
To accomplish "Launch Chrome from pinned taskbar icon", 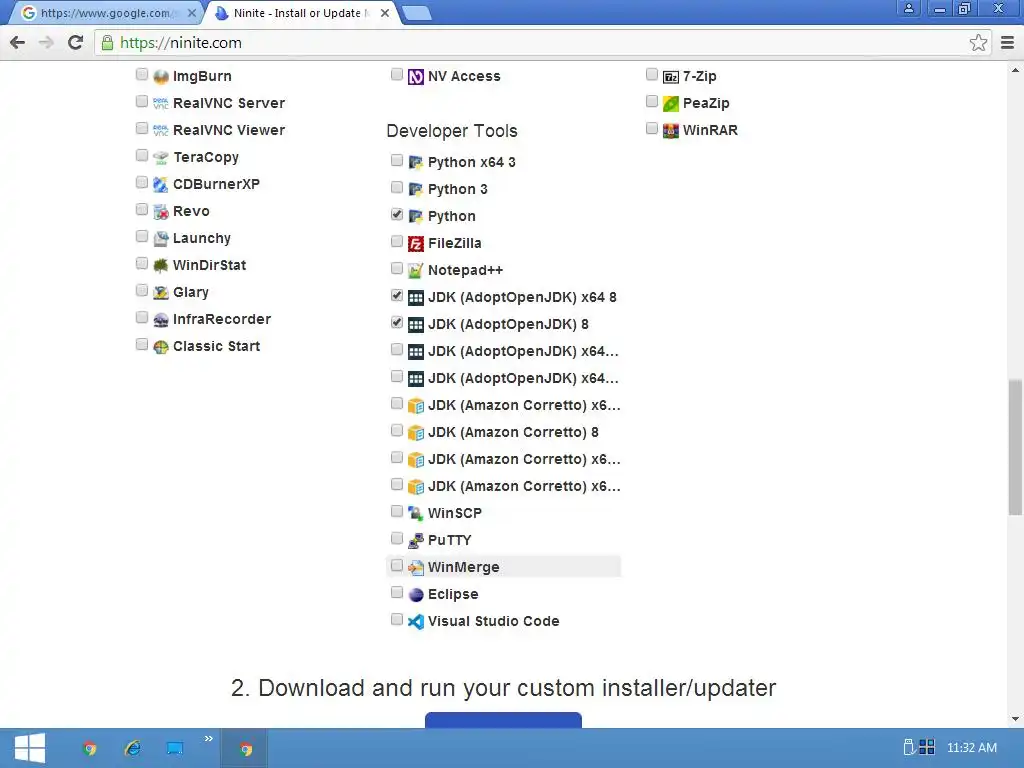I will 90,748.
